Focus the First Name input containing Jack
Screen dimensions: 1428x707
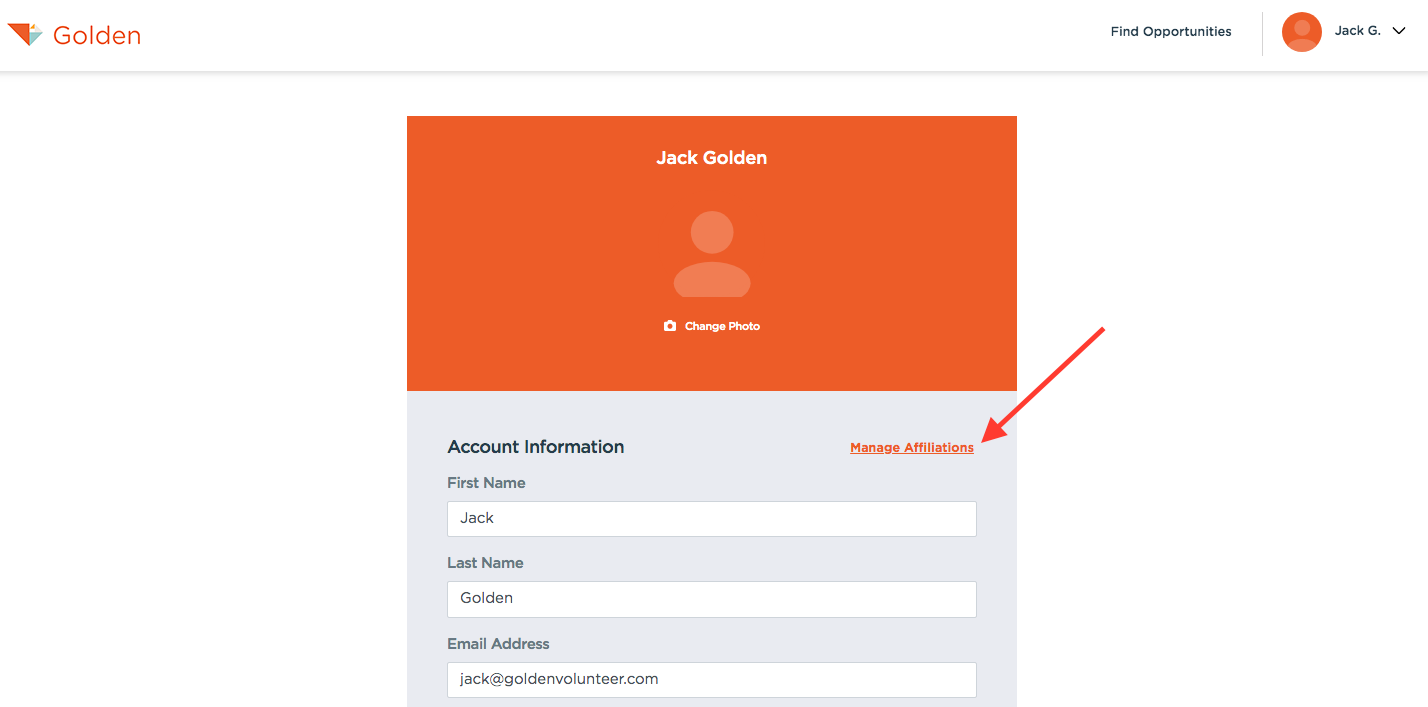[711, 519]
